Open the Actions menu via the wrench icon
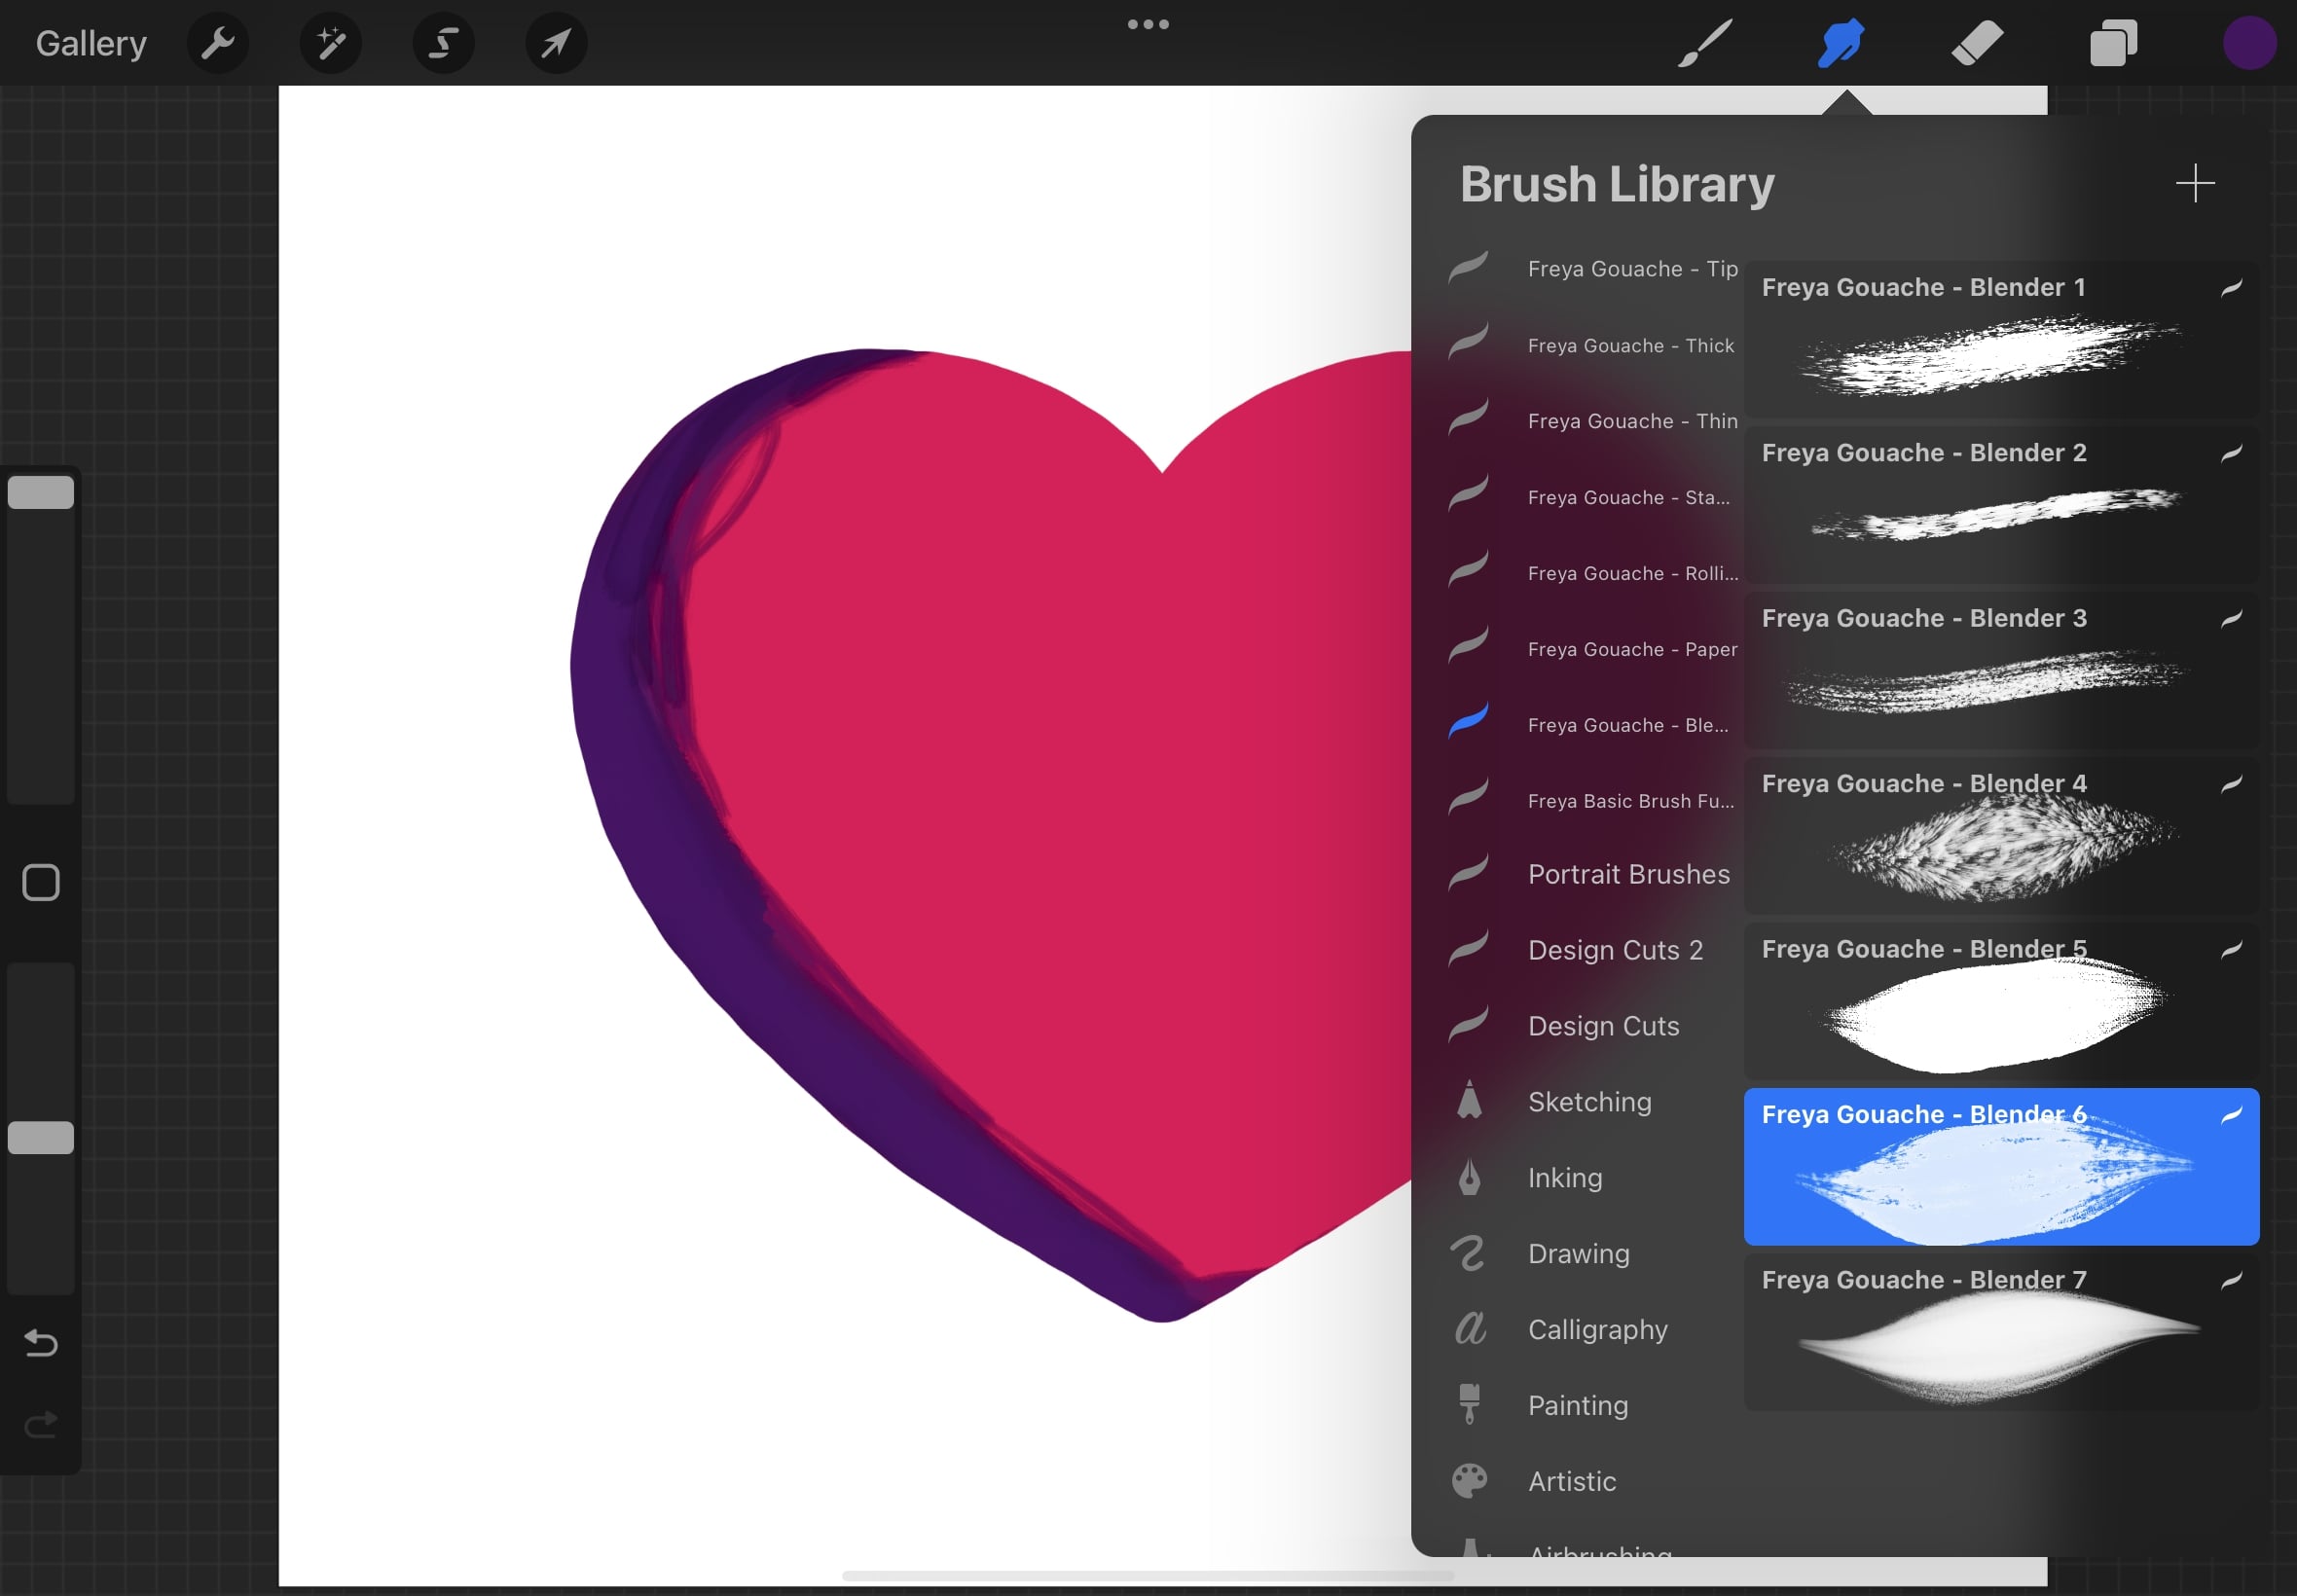 218,42
